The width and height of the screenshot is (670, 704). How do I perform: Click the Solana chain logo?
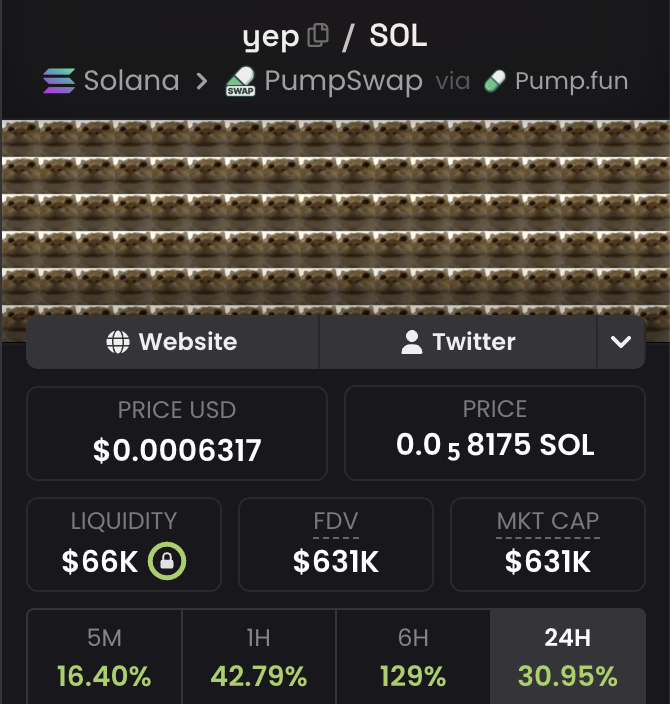point(59,81)
